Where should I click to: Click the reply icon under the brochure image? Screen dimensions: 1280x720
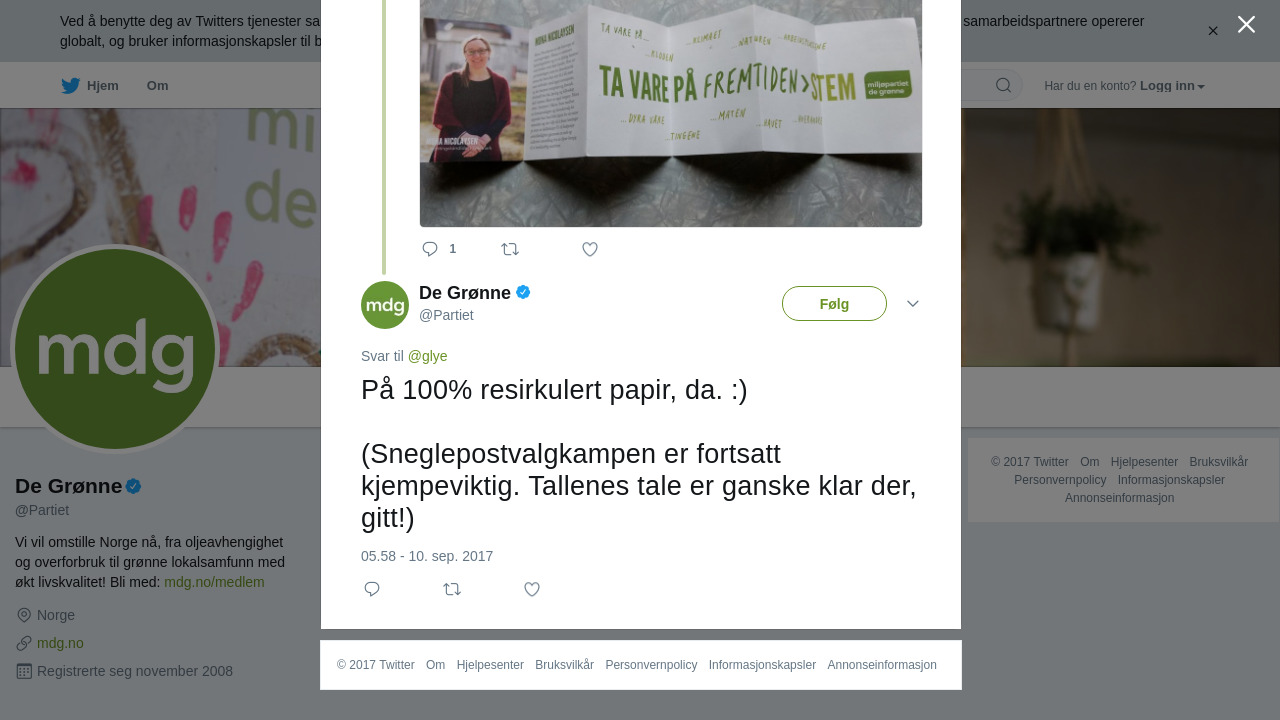tap(430, 249)
